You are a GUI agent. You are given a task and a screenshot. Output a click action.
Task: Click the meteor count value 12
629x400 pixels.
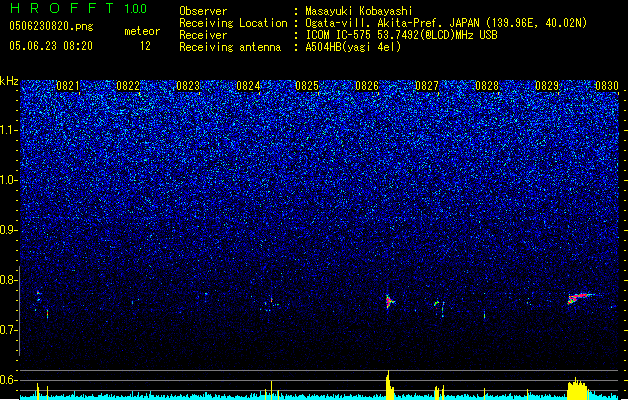coord(145,46)
